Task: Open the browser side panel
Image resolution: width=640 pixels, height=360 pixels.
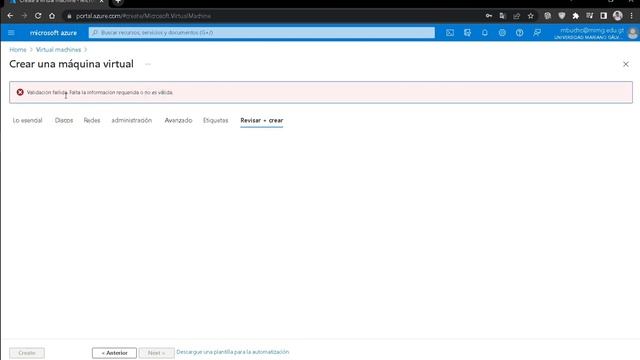Action: (603, 16)
